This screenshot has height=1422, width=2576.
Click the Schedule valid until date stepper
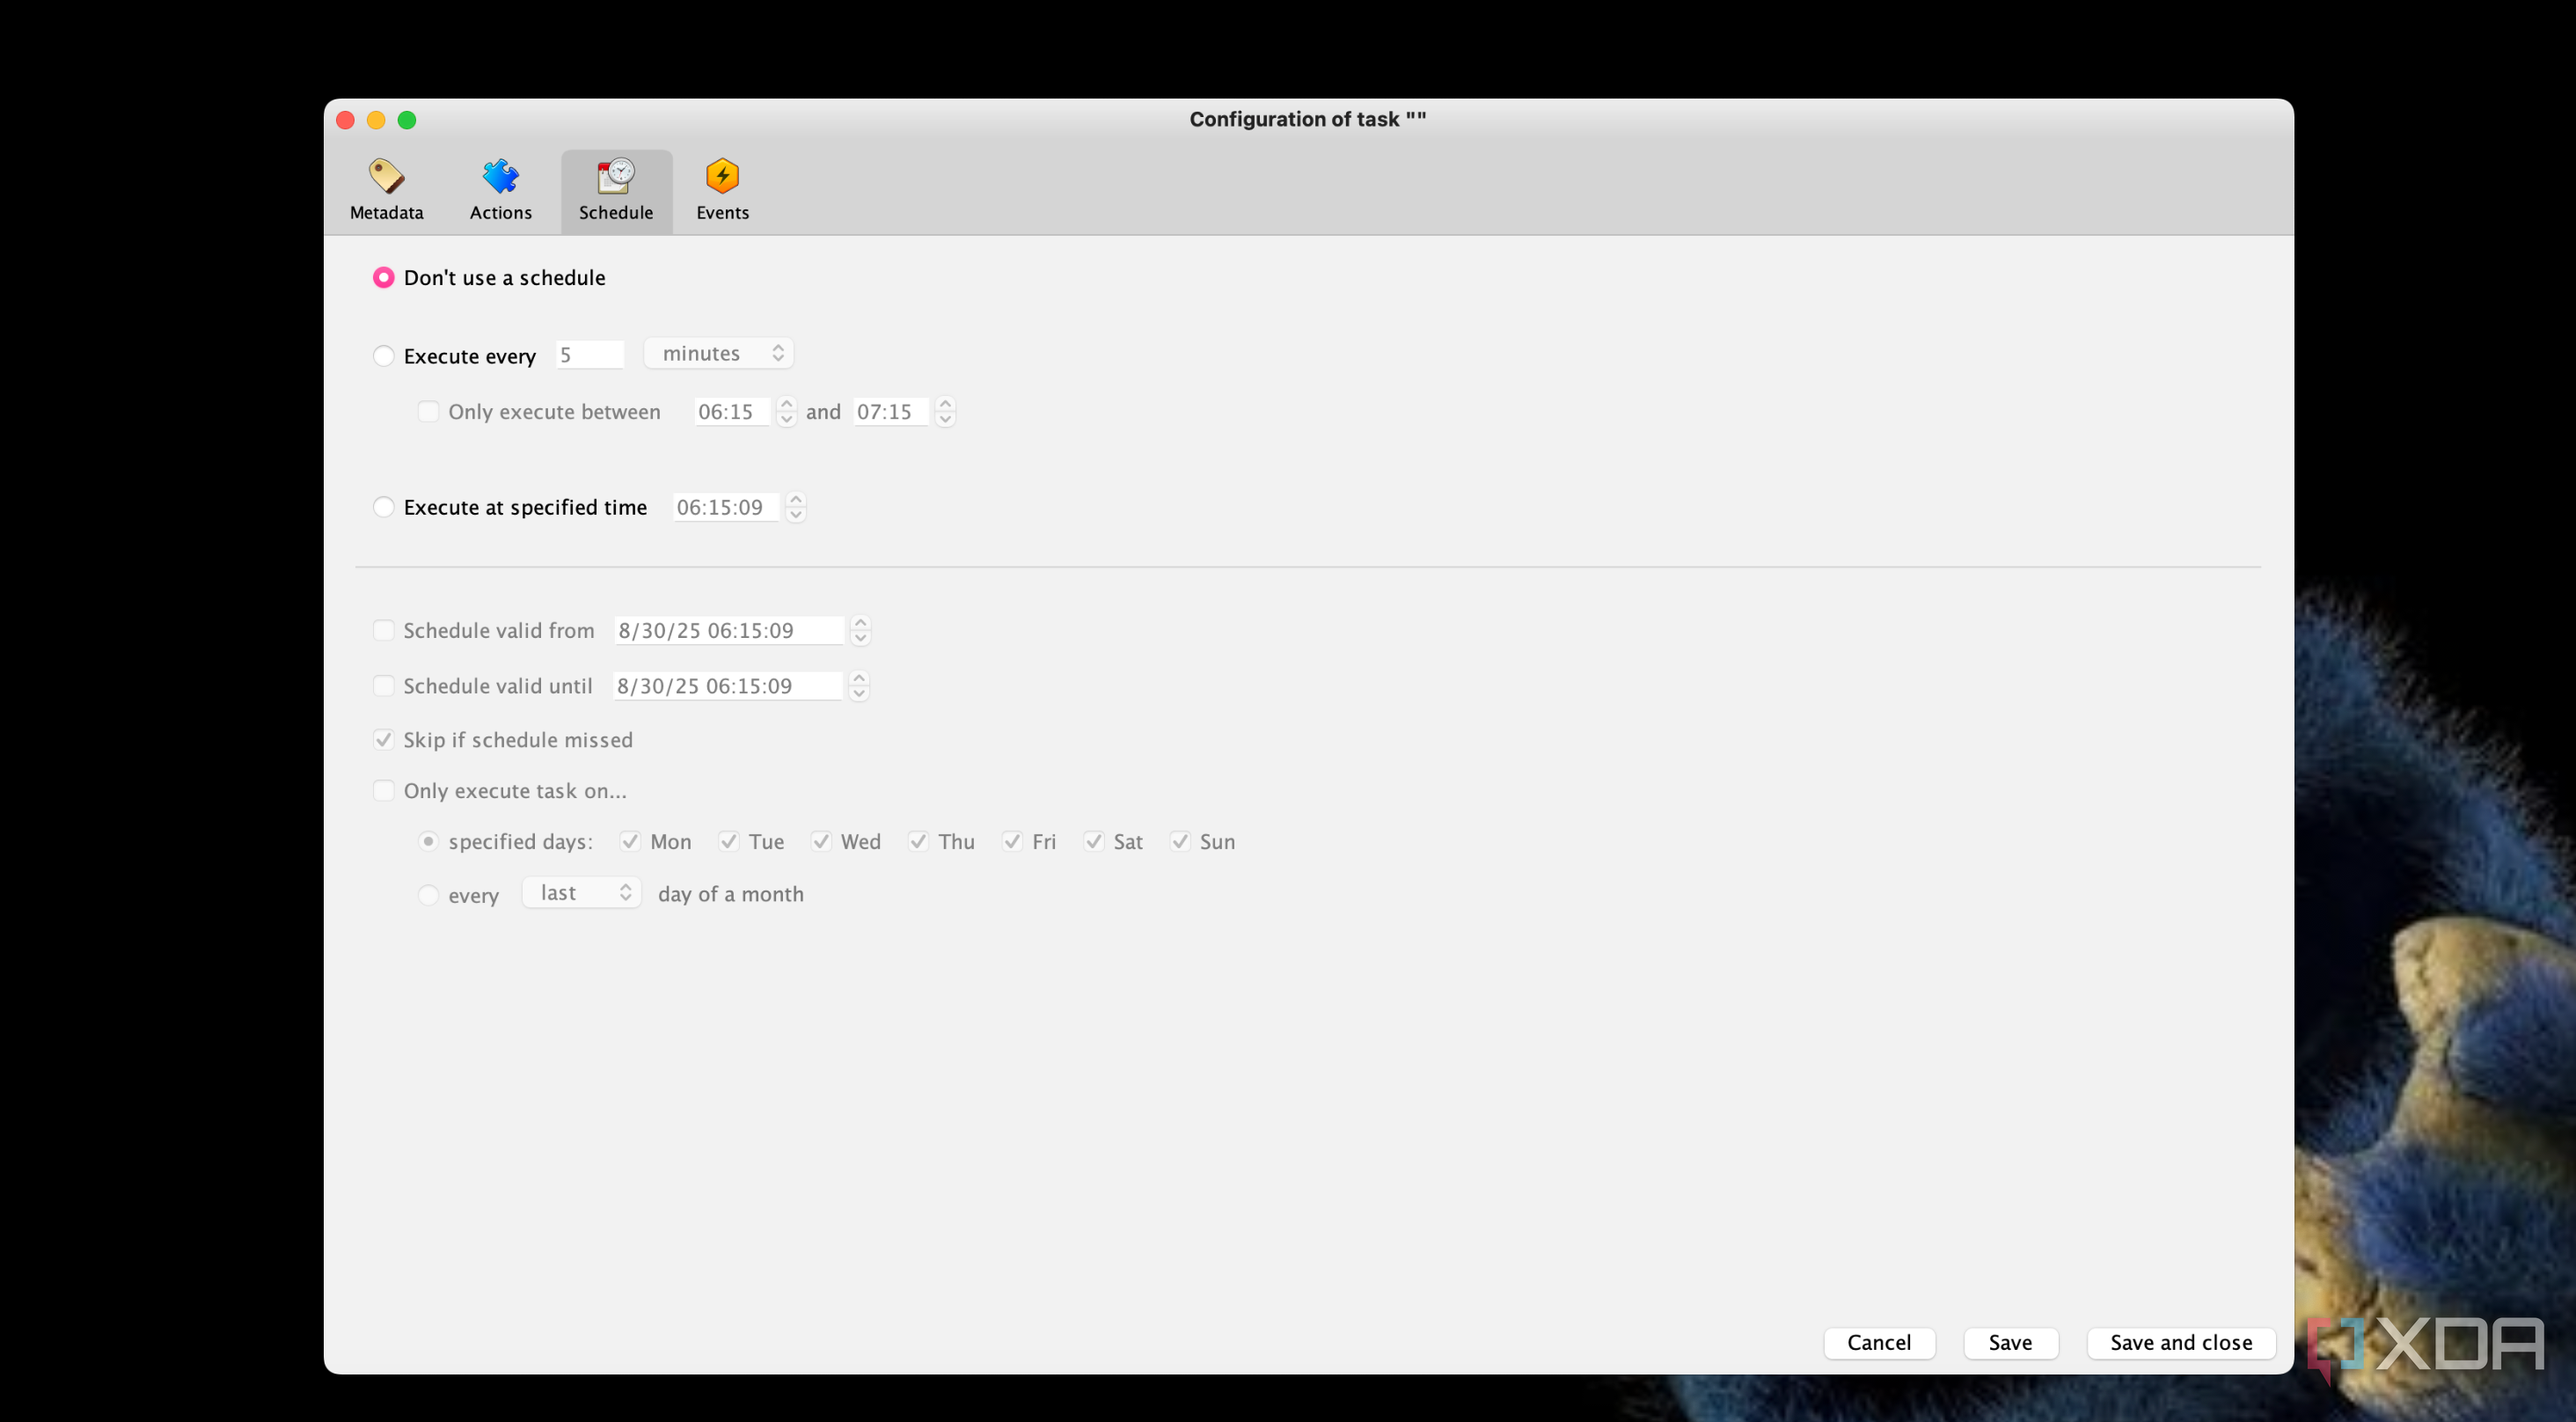tap(859, 686)
